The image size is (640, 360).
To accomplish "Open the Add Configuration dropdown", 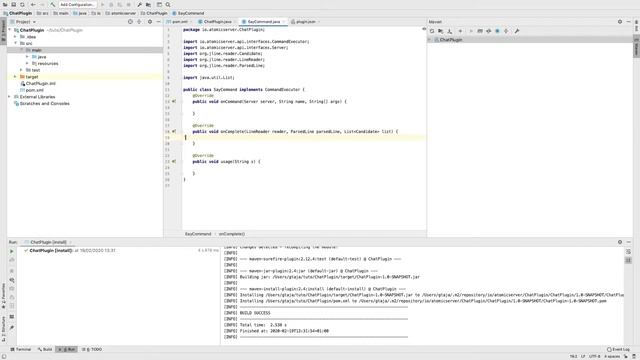I will 77,4.
